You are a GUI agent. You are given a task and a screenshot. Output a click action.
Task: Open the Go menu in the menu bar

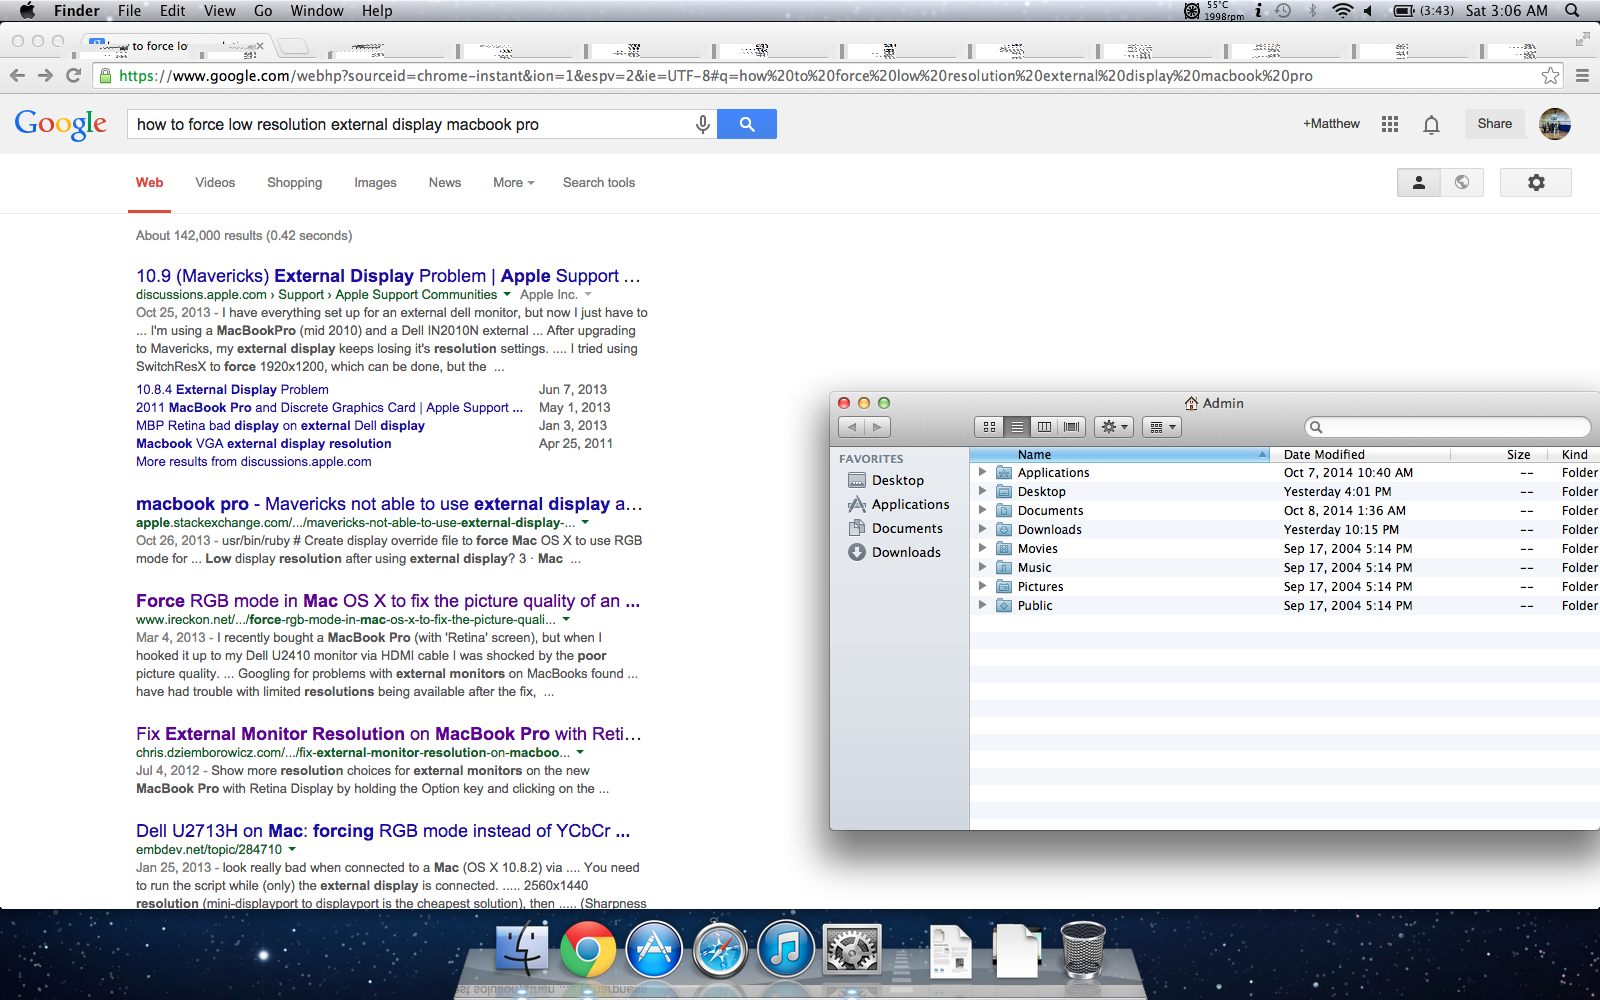[263, 11]
